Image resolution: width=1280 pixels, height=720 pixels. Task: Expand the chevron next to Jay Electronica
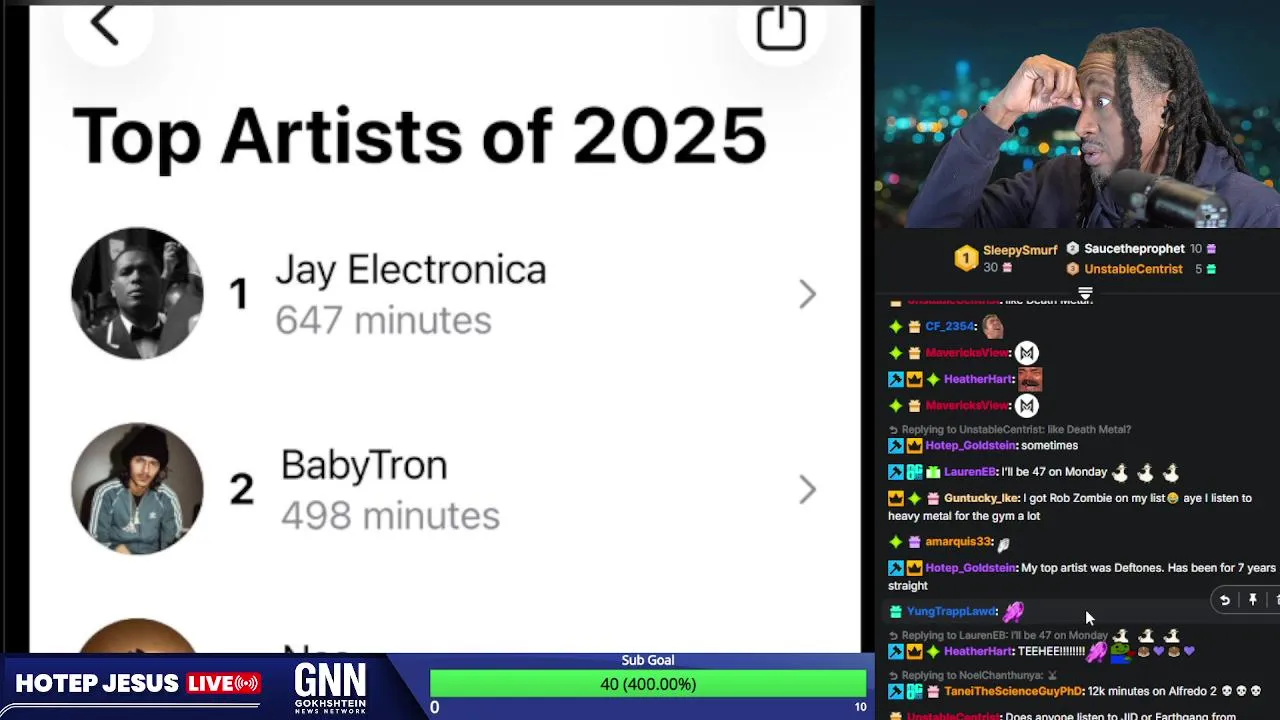coord(808,294)
